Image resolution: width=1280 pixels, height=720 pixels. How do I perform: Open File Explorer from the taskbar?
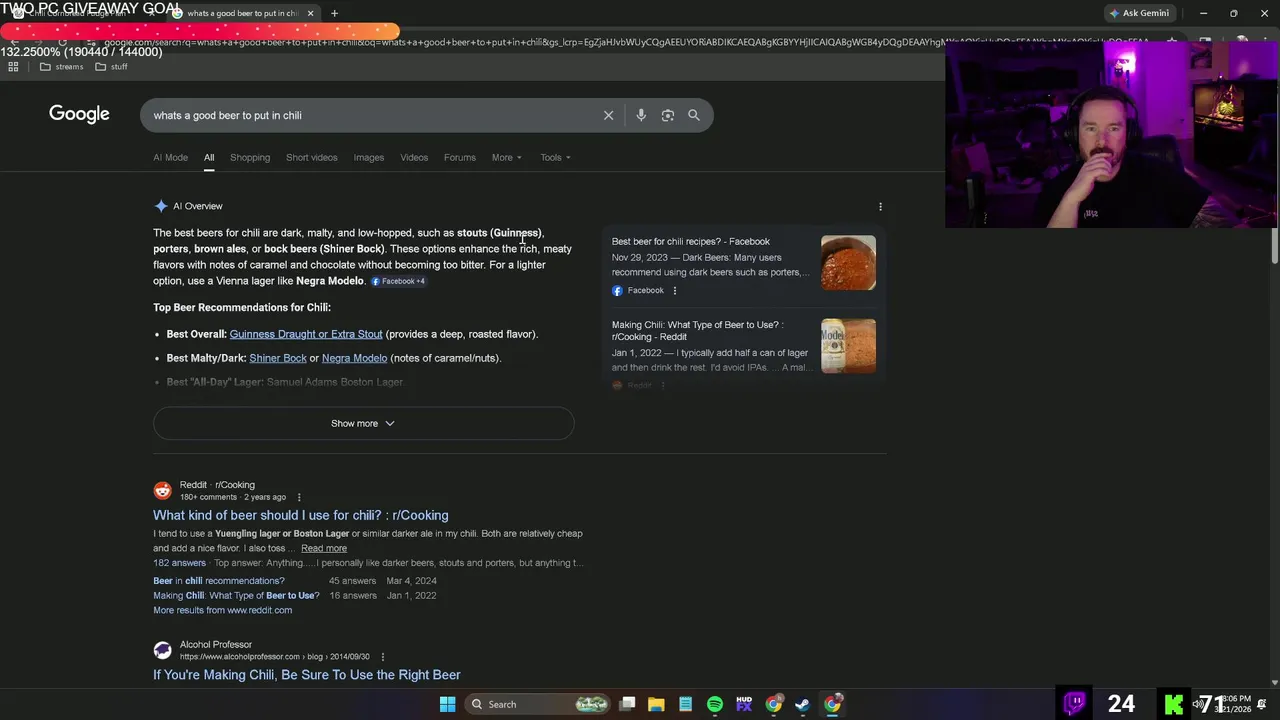pyautogui.click(x=656, y=704)
